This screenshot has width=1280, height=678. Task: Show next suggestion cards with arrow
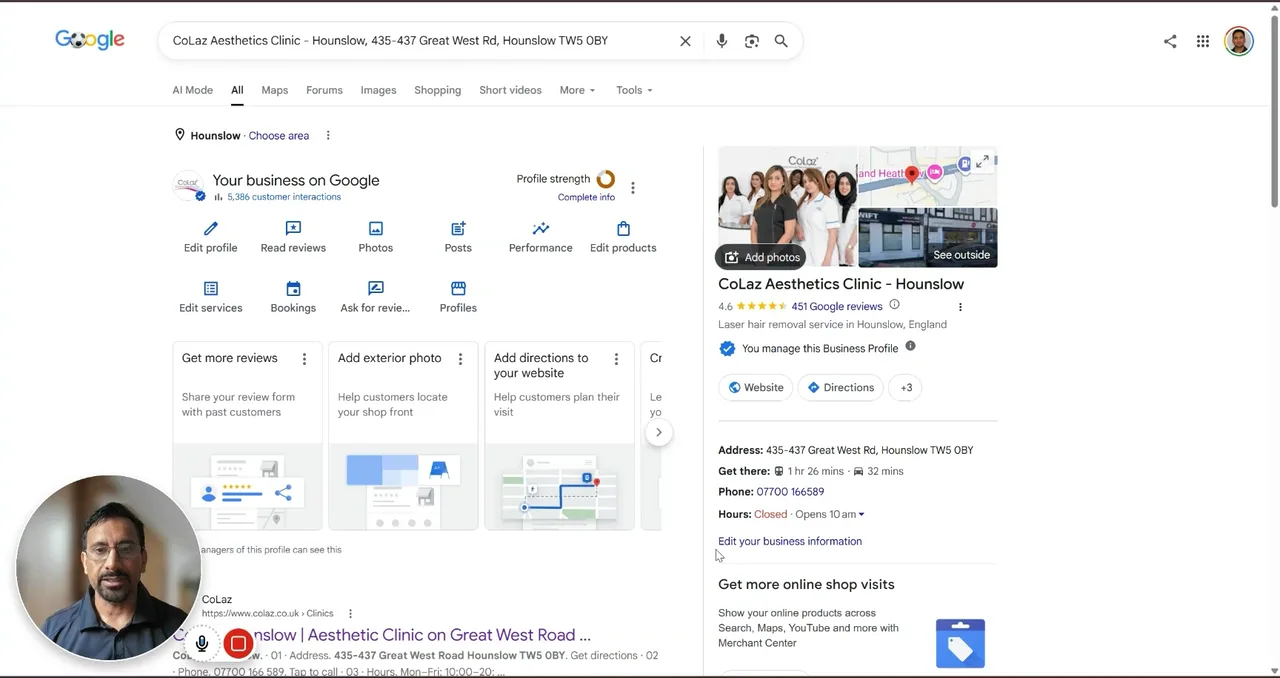tap(658, 433)
